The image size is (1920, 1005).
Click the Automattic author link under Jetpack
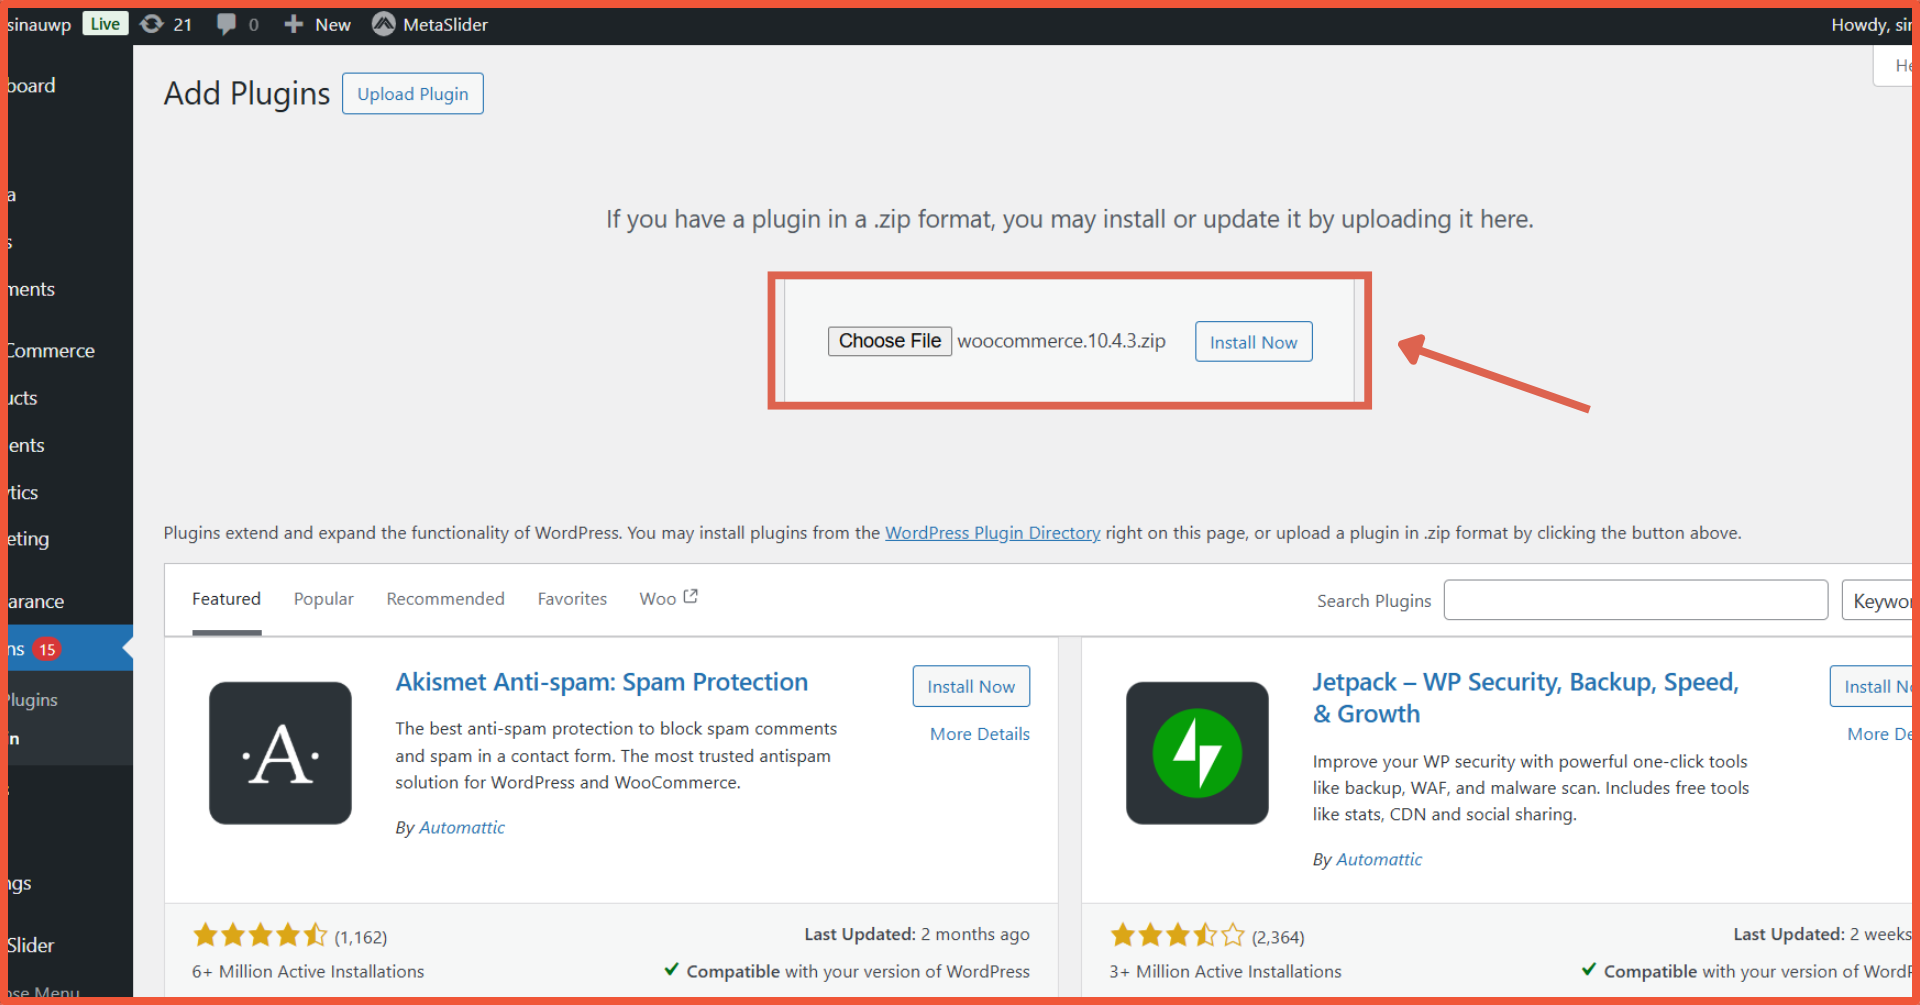click(x=1379, y=860)
